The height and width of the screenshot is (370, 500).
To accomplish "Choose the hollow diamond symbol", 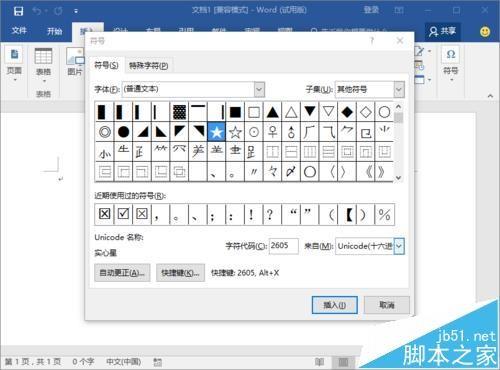I will pyautogui.click(x=366, y=112).
